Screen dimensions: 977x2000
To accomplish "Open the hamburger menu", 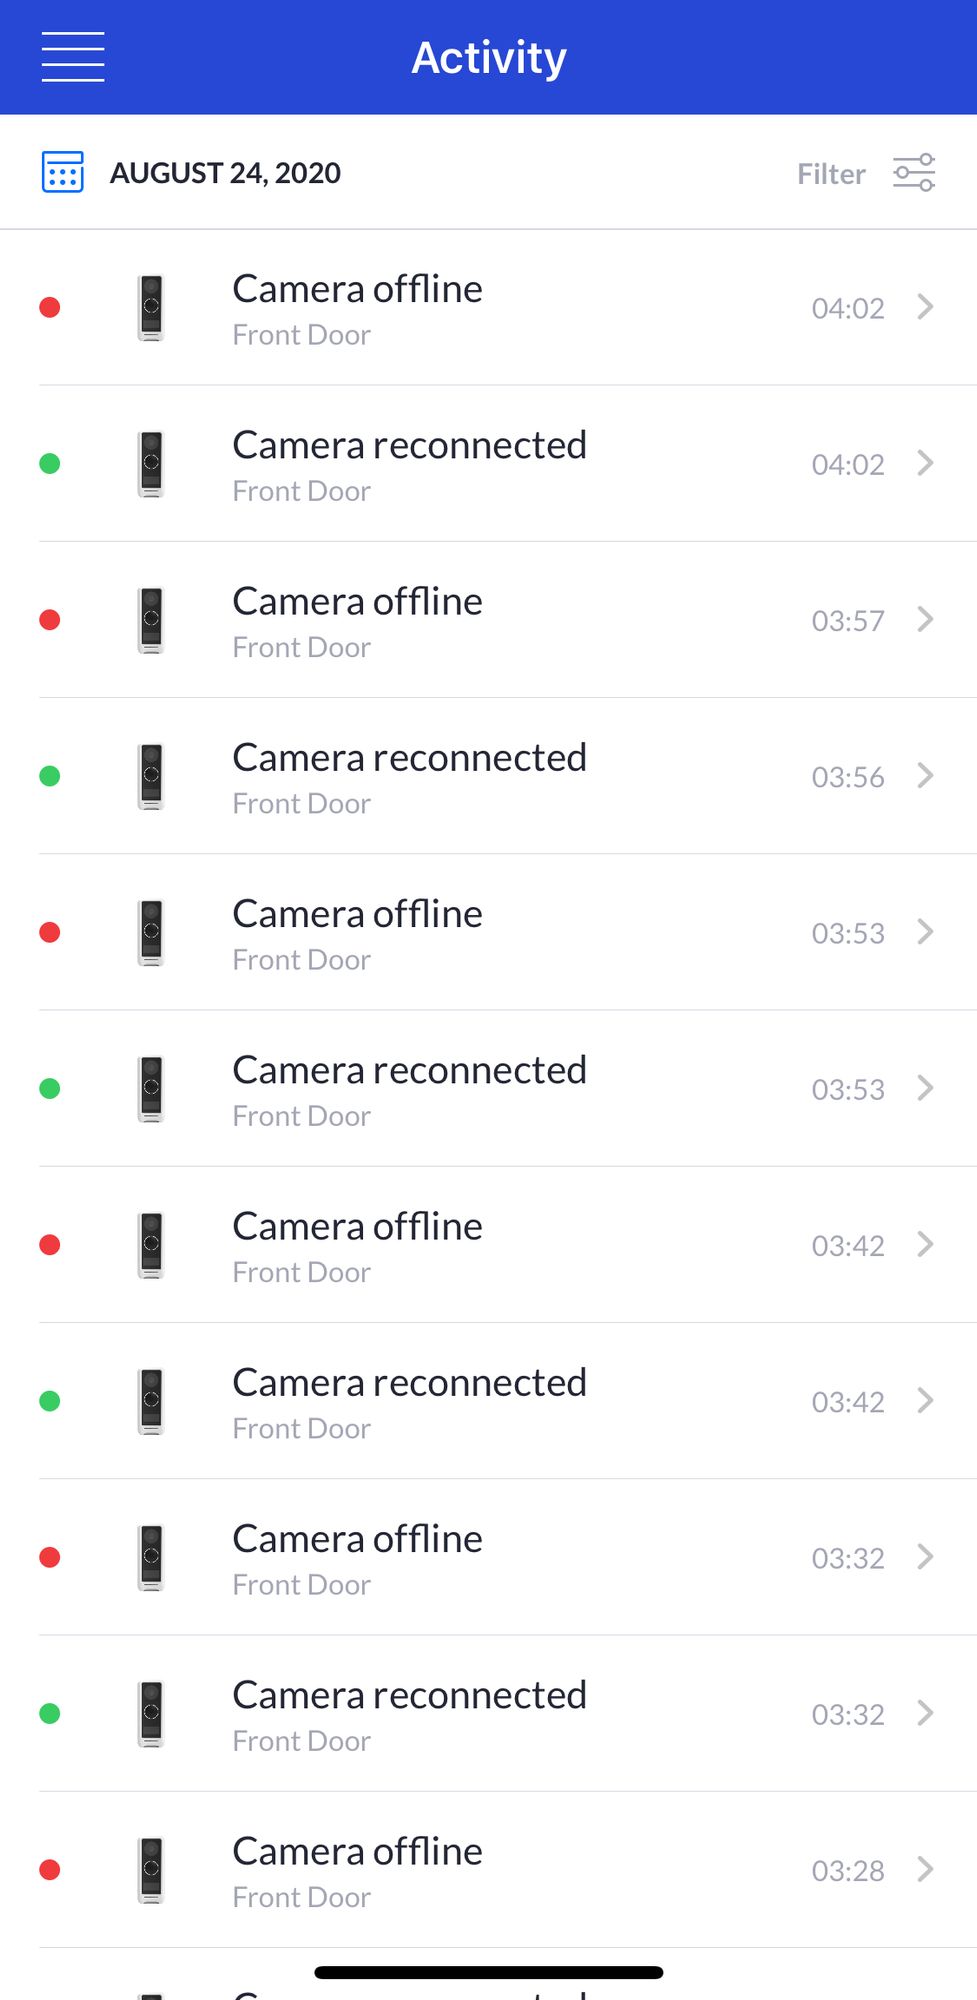I will click(73, 57).
